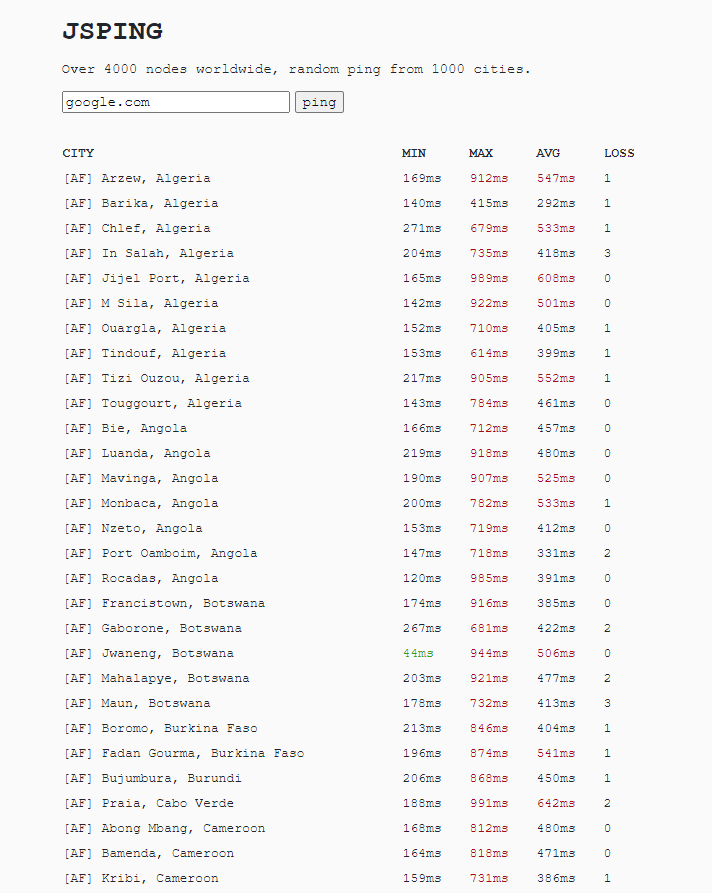
Task: Click the green 44ms minimum value
Action: click(418, 653)
